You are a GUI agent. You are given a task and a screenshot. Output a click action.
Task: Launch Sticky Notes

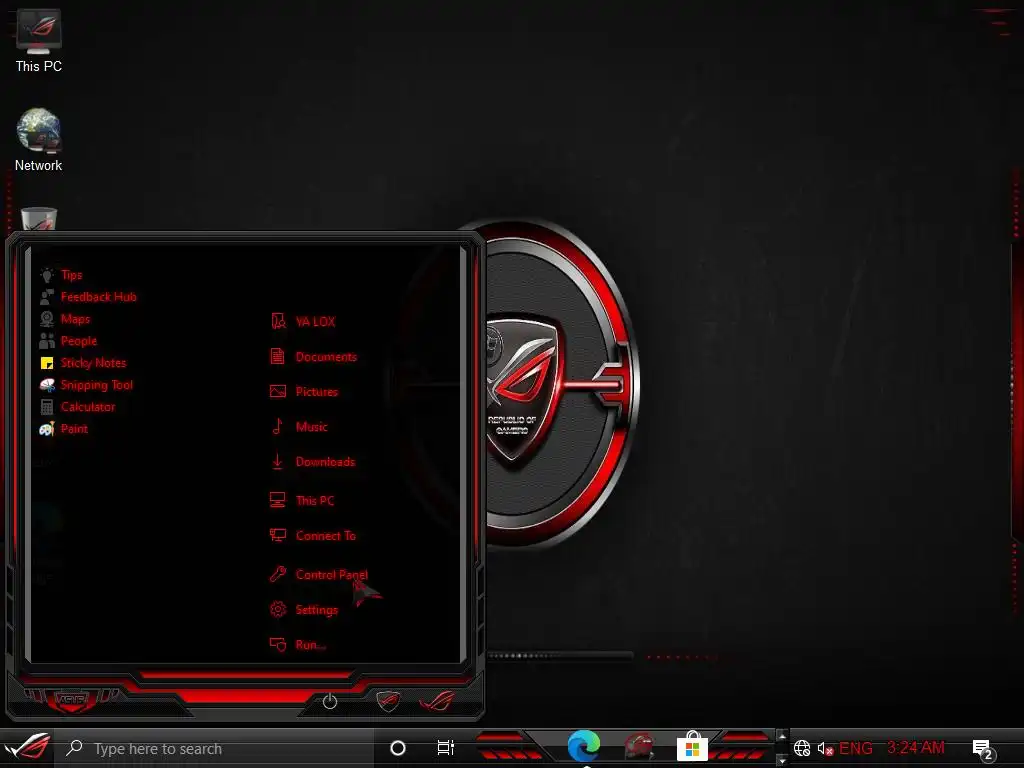click(83, 363)
